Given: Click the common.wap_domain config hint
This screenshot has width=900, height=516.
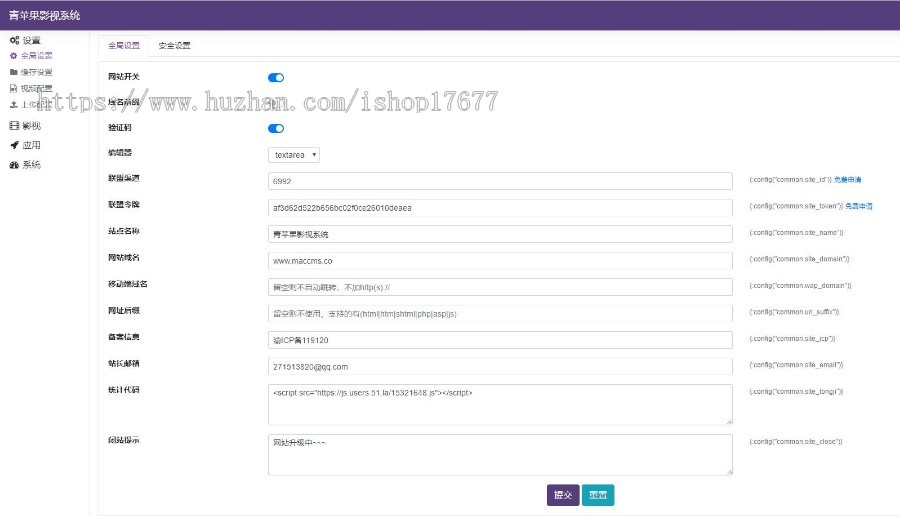Looking at the screenshot, I should tap(800, 285).
